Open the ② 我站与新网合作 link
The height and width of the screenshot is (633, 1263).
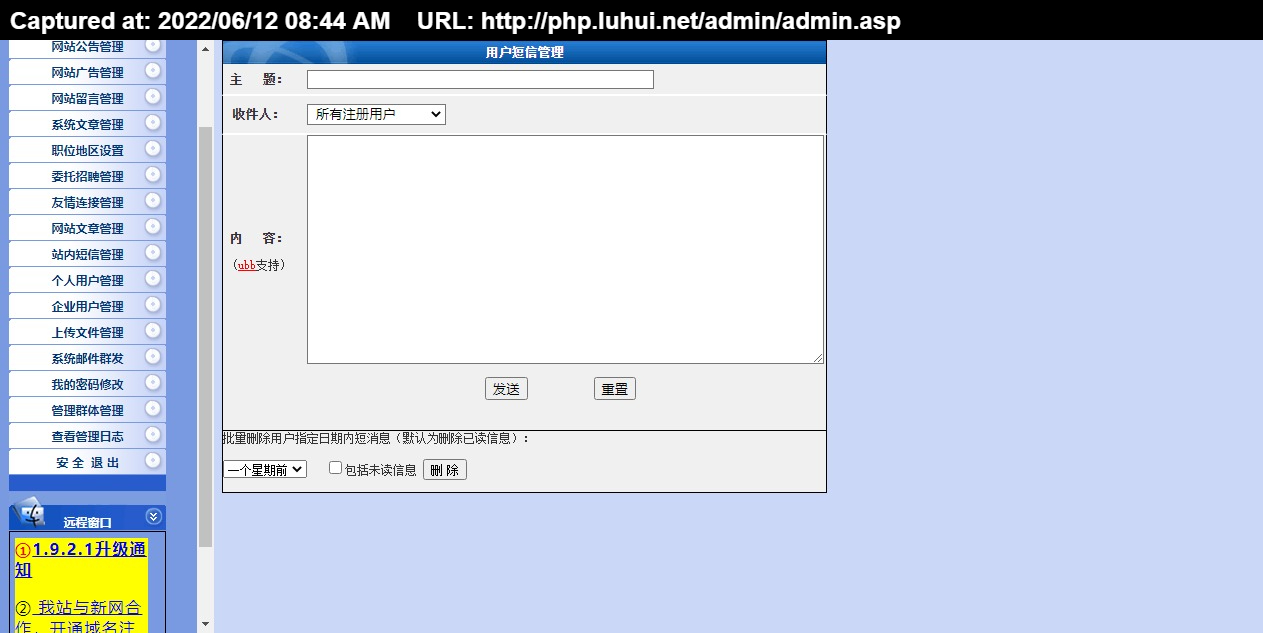(x=79, y=618)
